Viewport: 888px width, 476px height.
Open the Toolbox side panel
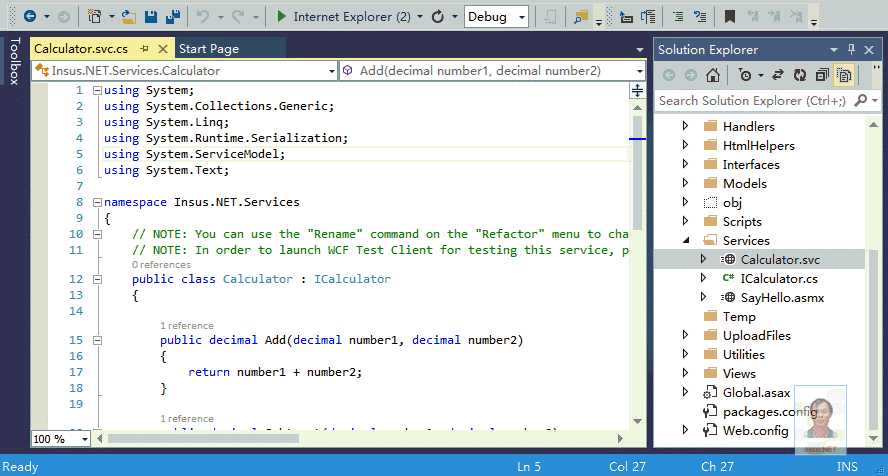[15, 61]
